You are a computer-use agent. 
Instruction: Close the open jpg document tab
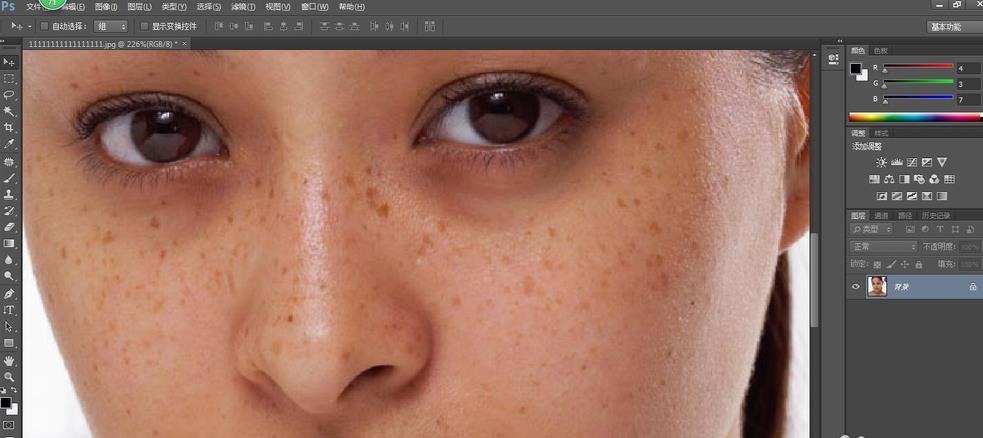click(x=185, y=44)
